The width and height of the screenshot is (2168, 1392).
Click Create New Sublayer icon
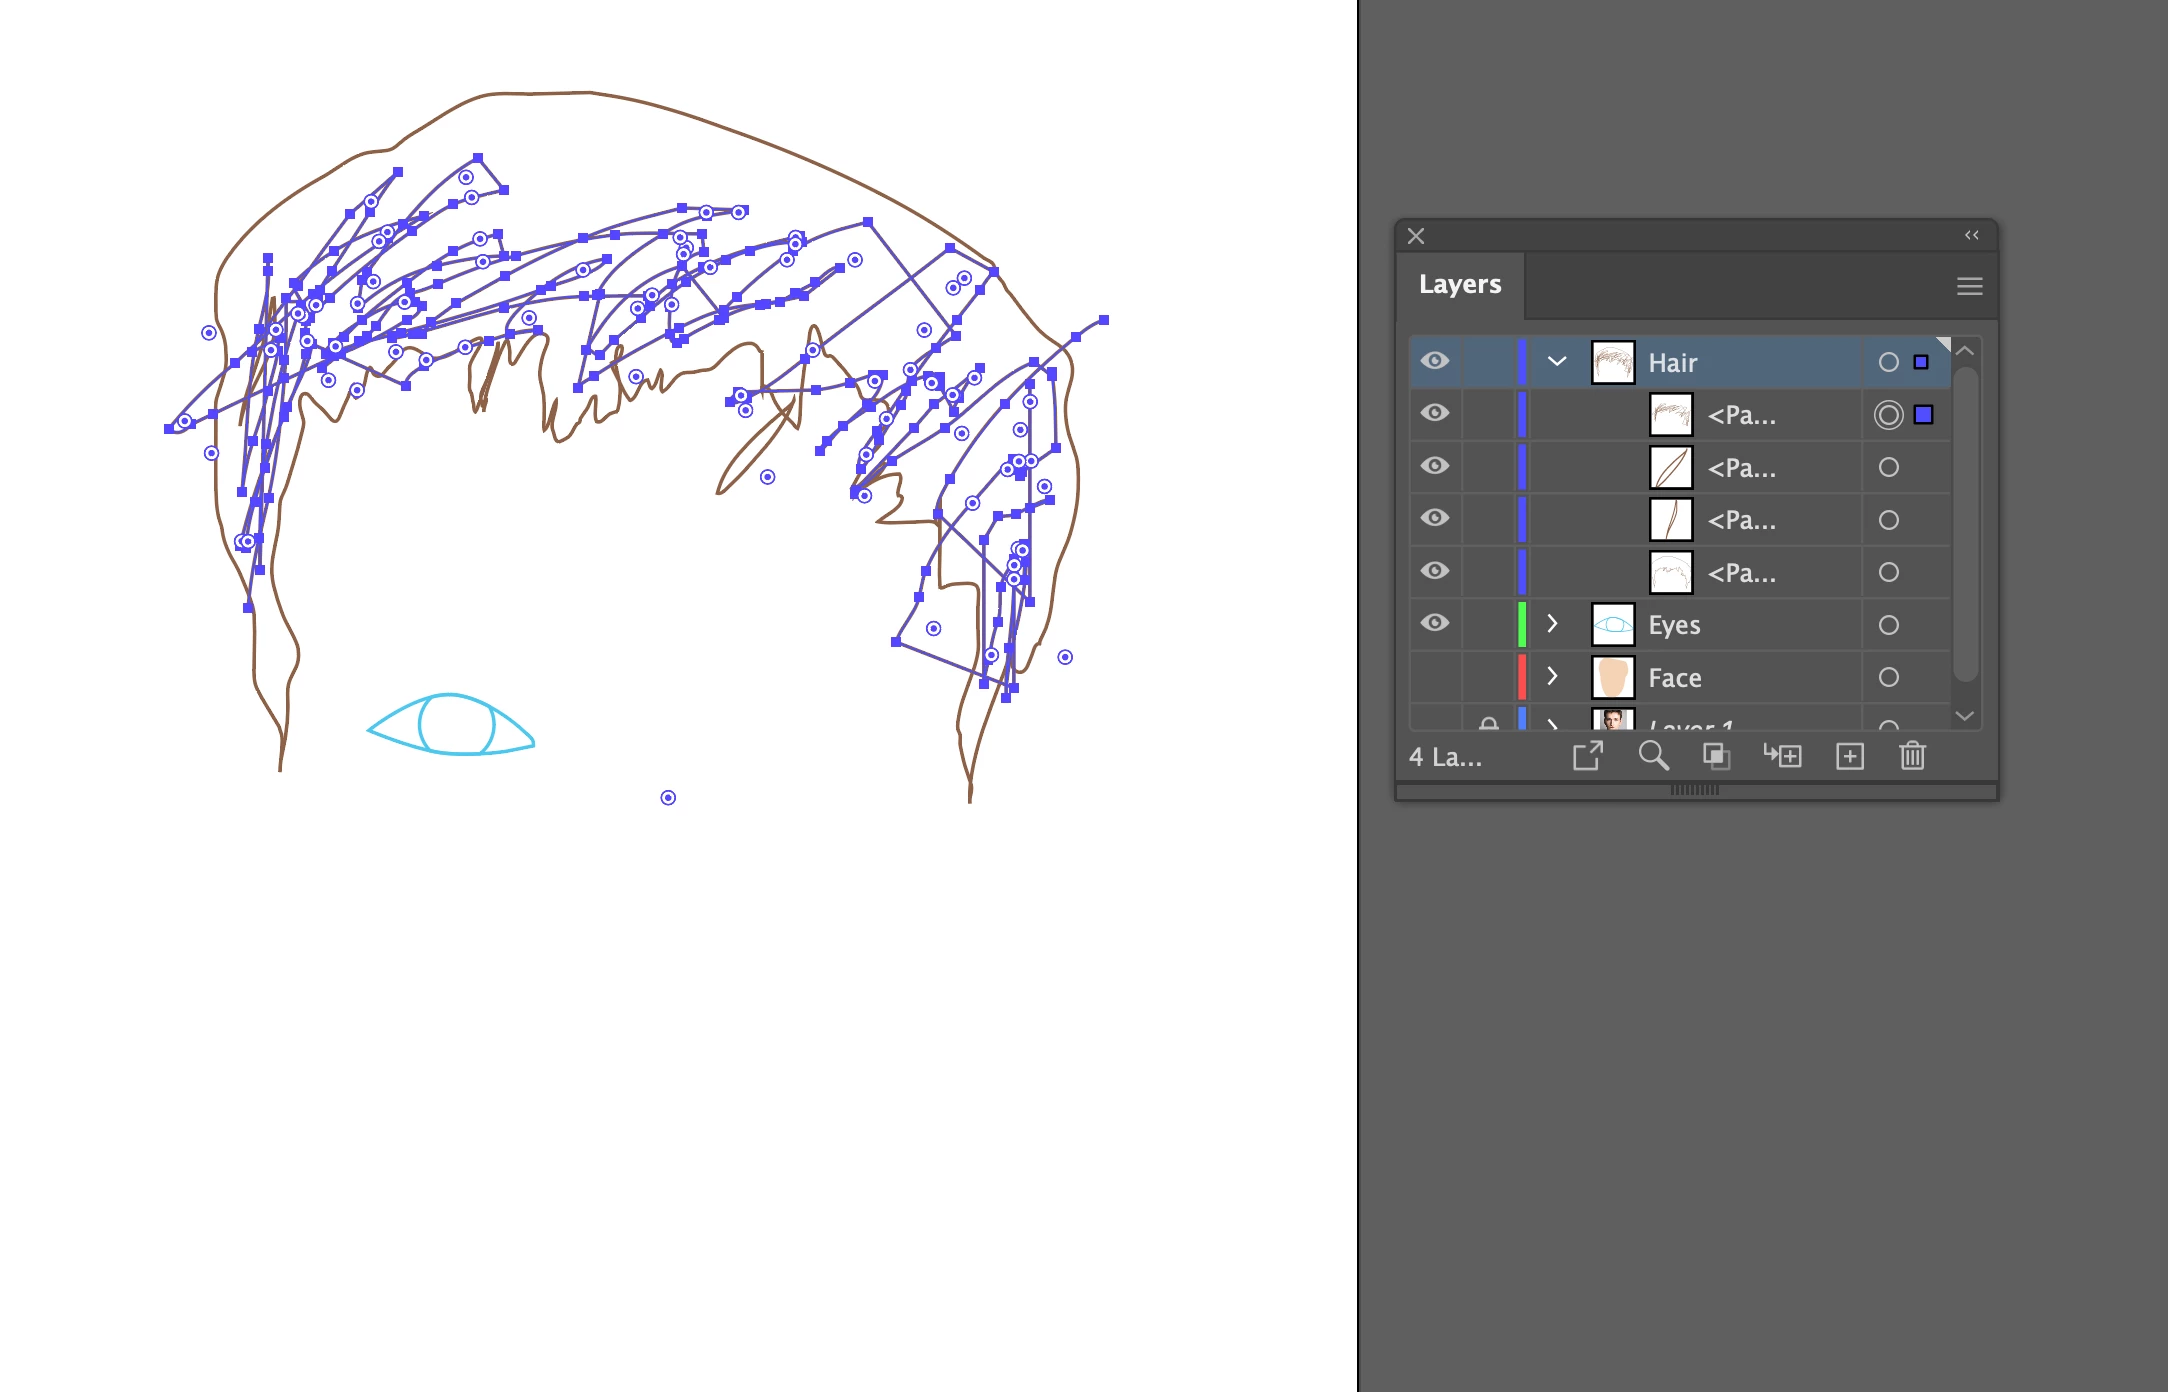[1782, 756]
